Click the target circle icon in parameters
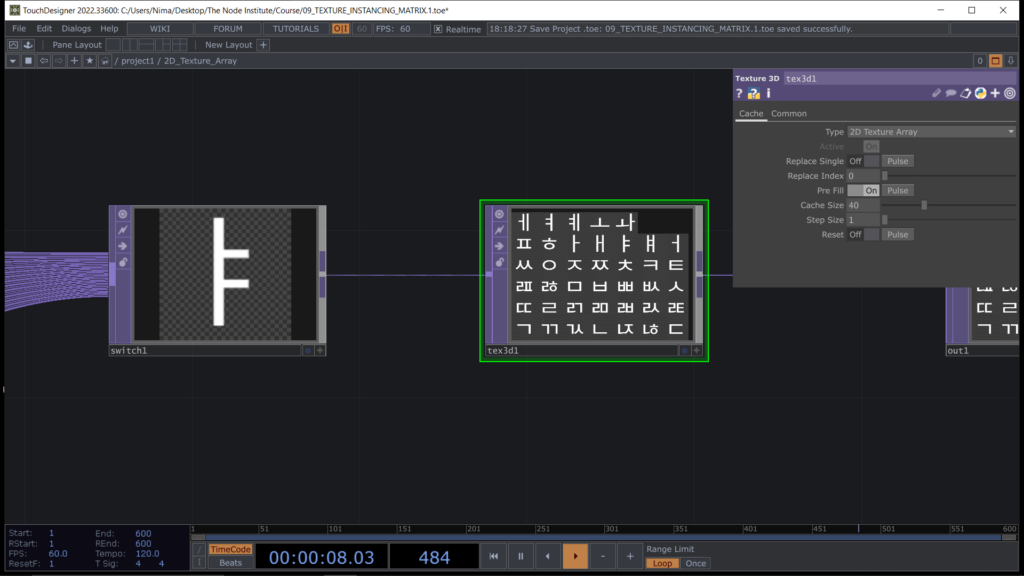Viewport: 1024px width, 576px height. click(x=1010, y=94)
